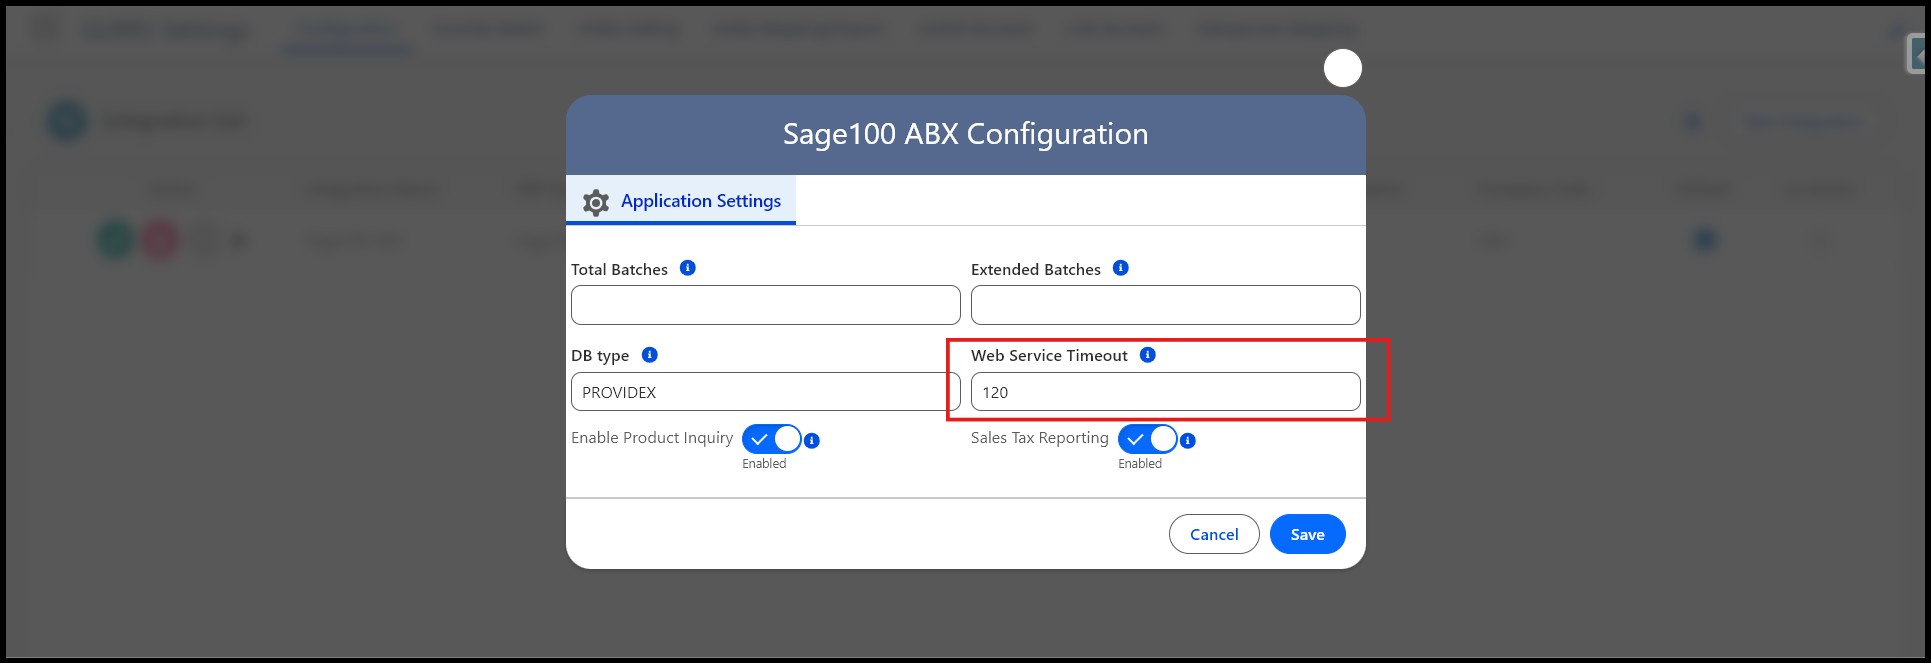Image resolution: width=1931 pixels, height=663 pixels.
Task: Click the DB type info icon
Action: (649, 355)
